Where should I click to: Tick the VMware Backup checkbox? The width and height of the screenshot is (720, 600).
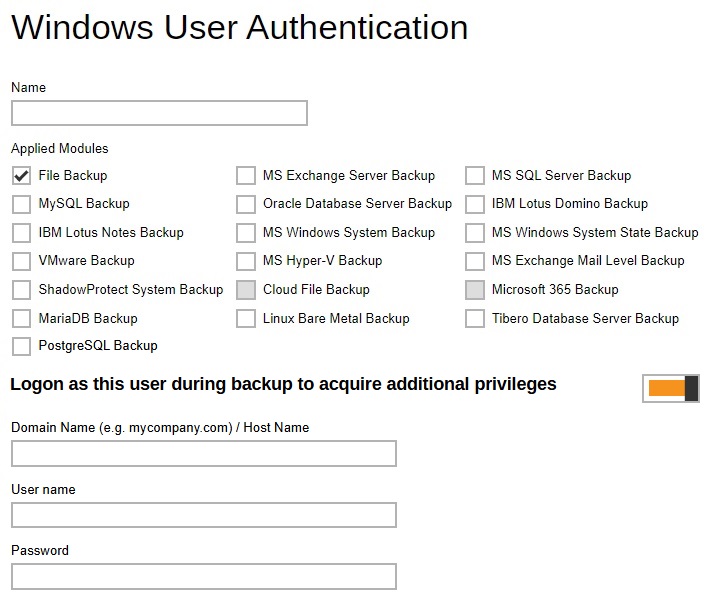click(x=22, y=261)
